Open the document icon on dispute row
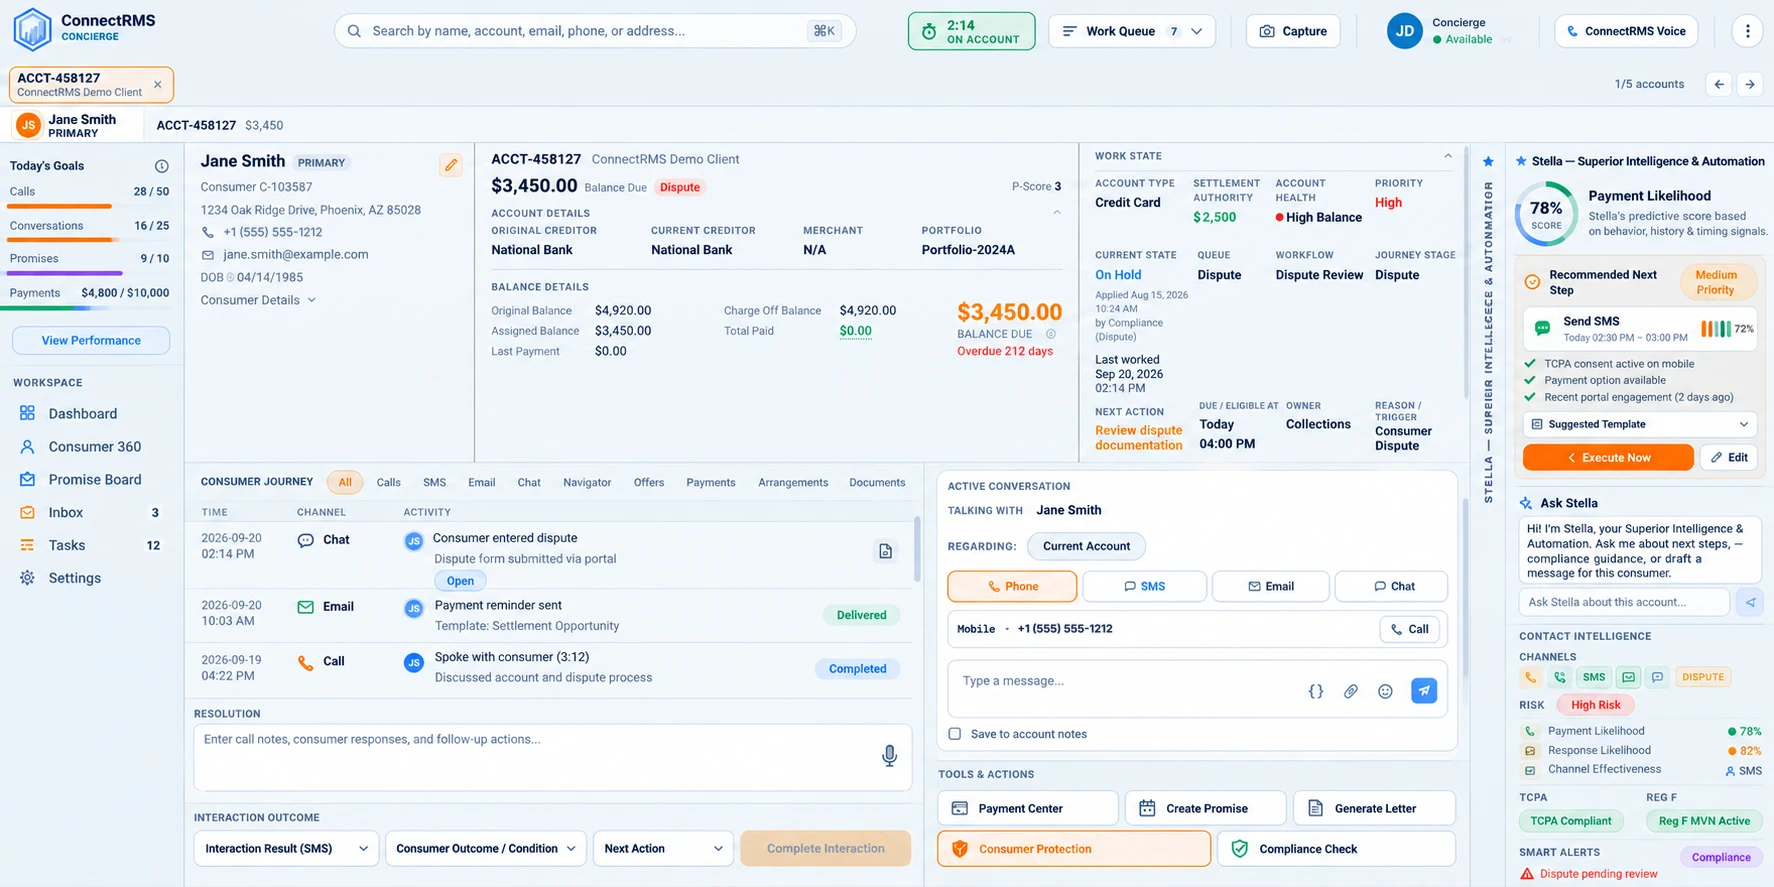The height and width of the screenshot is (887, 1774). [885, 551]
